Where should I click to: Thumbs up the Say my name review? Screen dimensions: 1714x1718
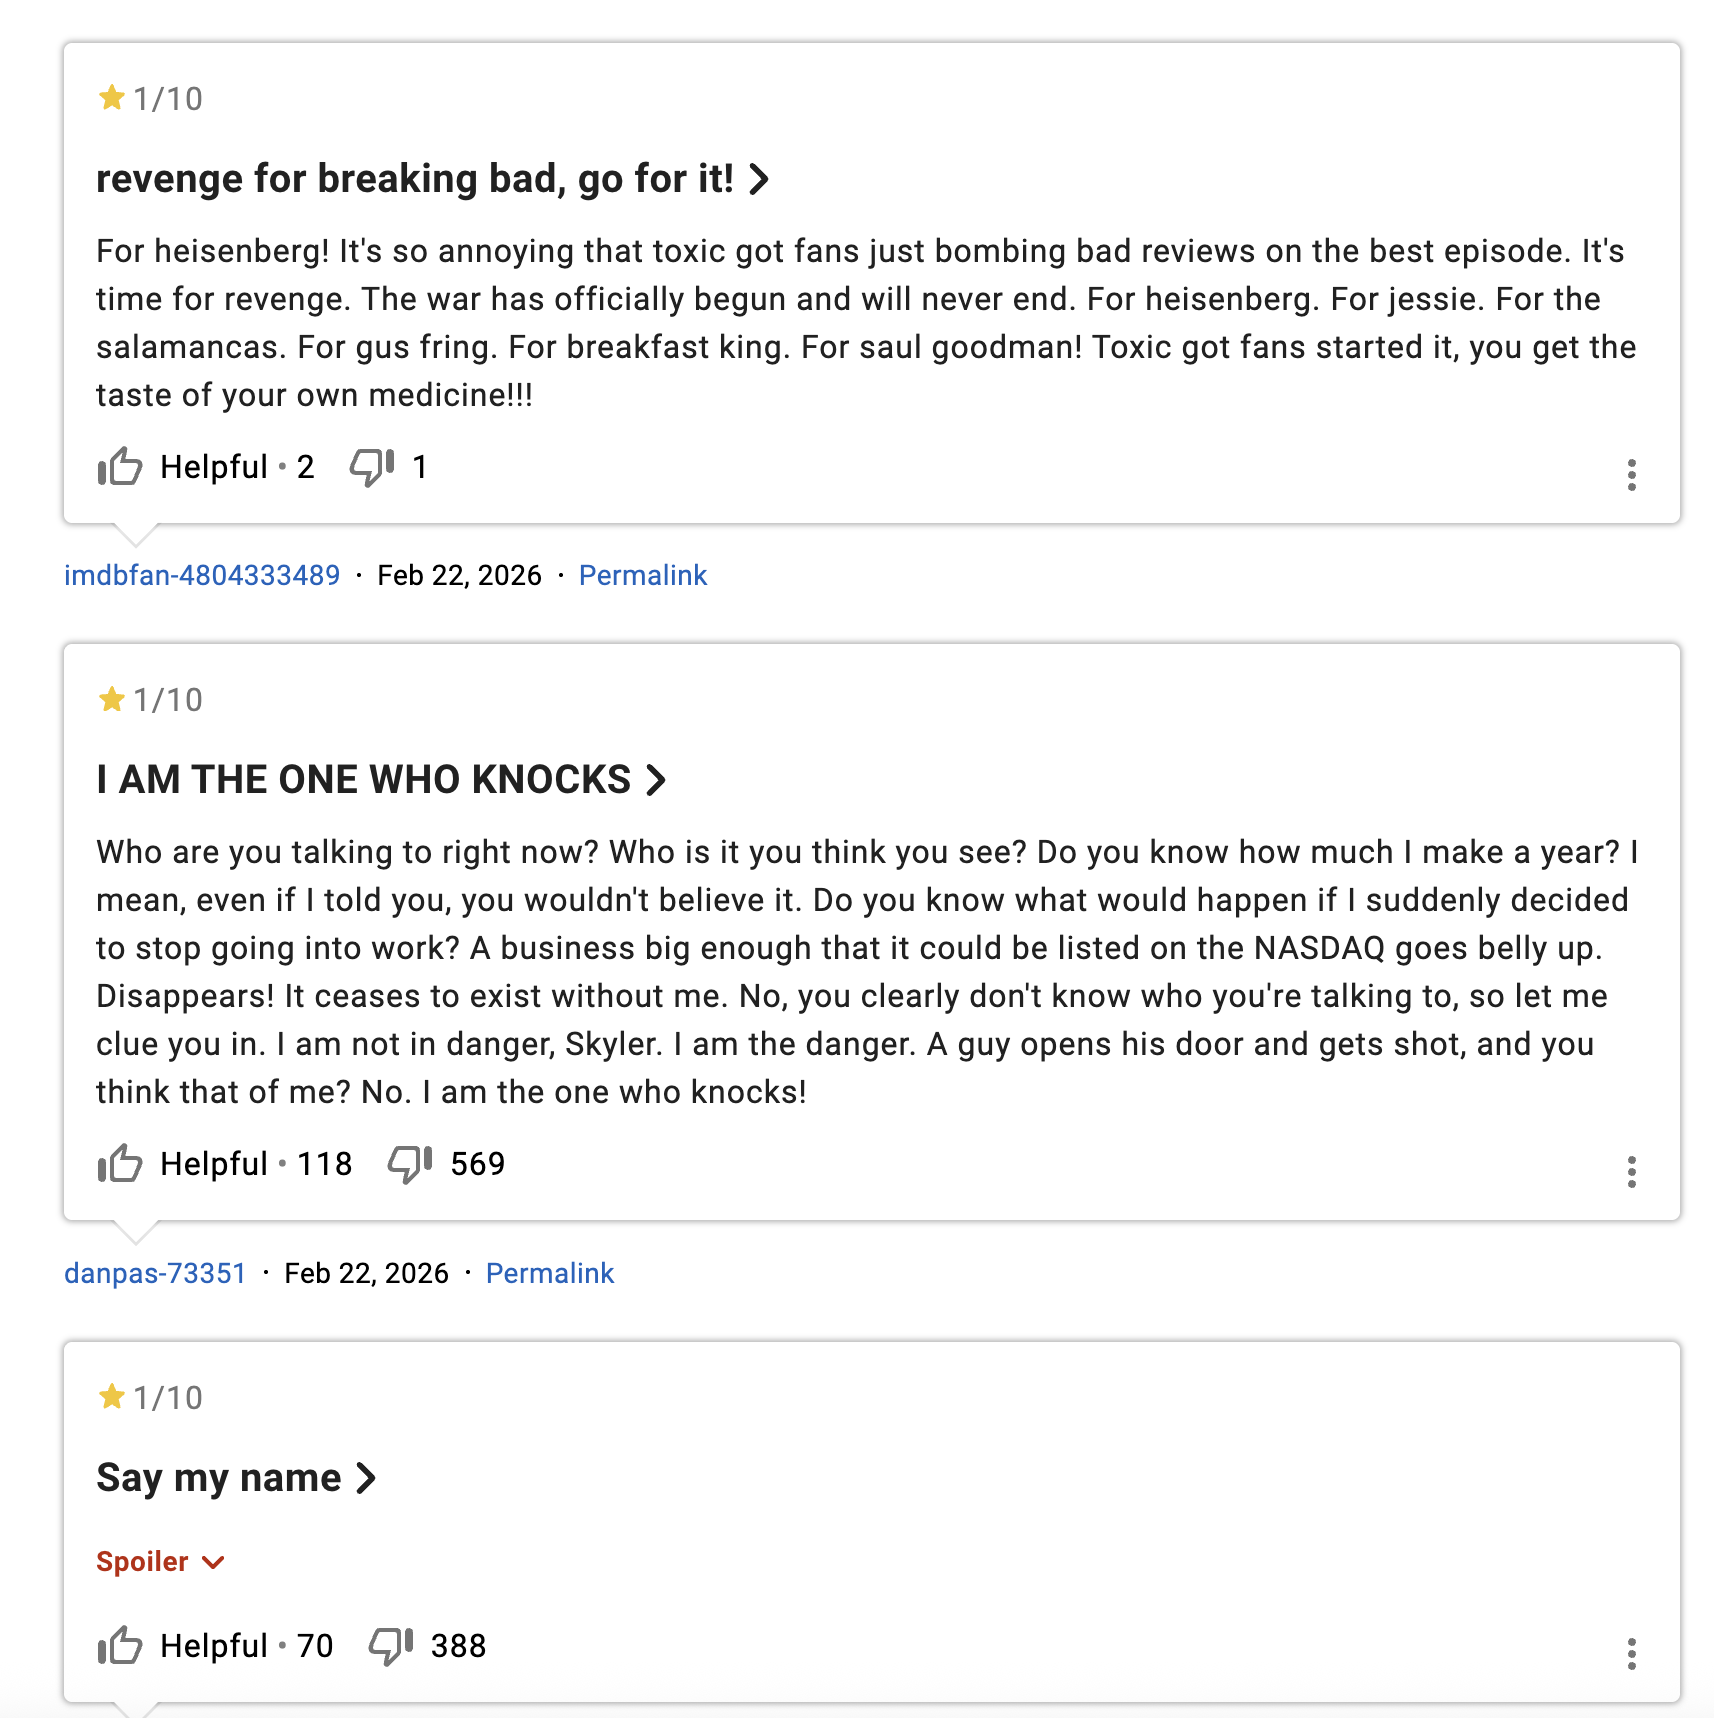(x=120, y=1646)
